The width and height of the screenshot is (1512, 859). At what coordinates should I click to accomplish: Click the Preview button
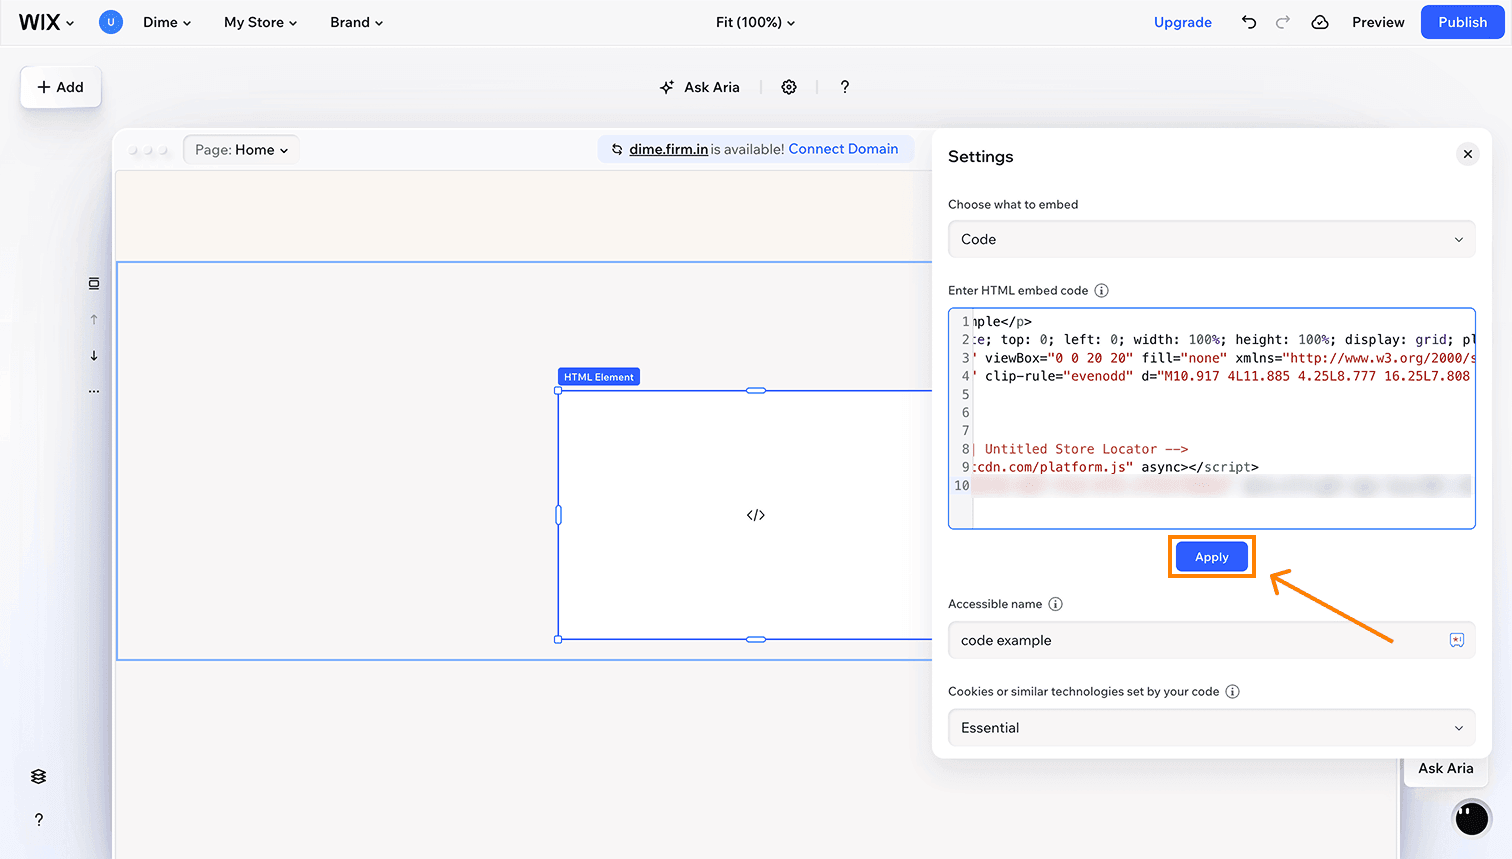pyautogui.click(x=1378, y=22)
